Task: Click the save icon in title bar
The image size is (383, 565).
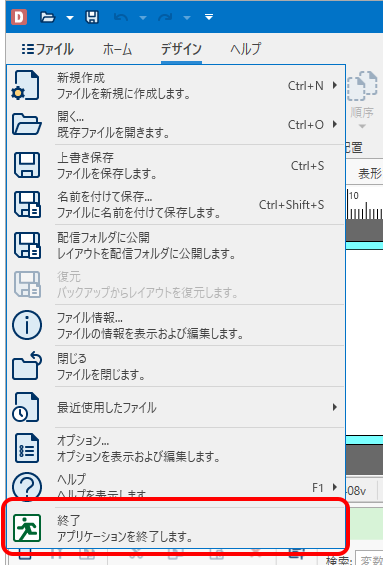Action: pos(92,17)
